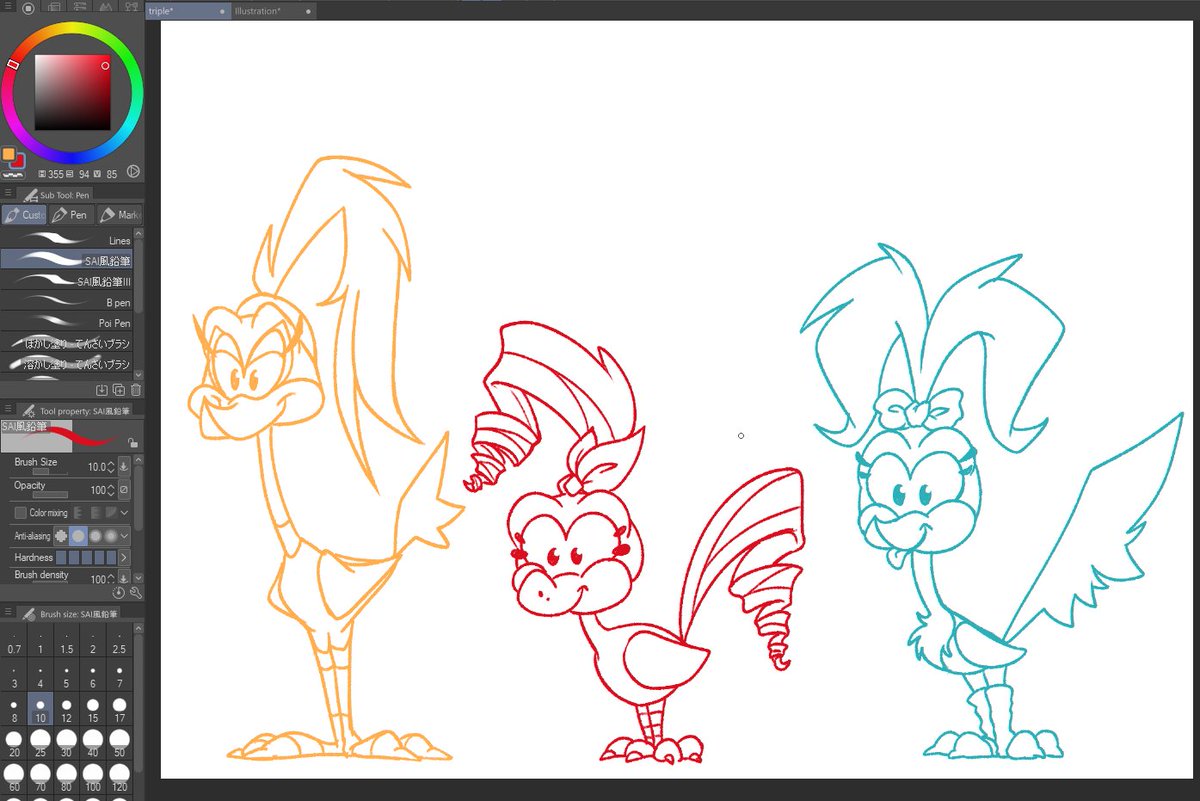Viewport: 1200px width, 801px height.
Task: Select the transparent color strip
Action: click(13, 173)
